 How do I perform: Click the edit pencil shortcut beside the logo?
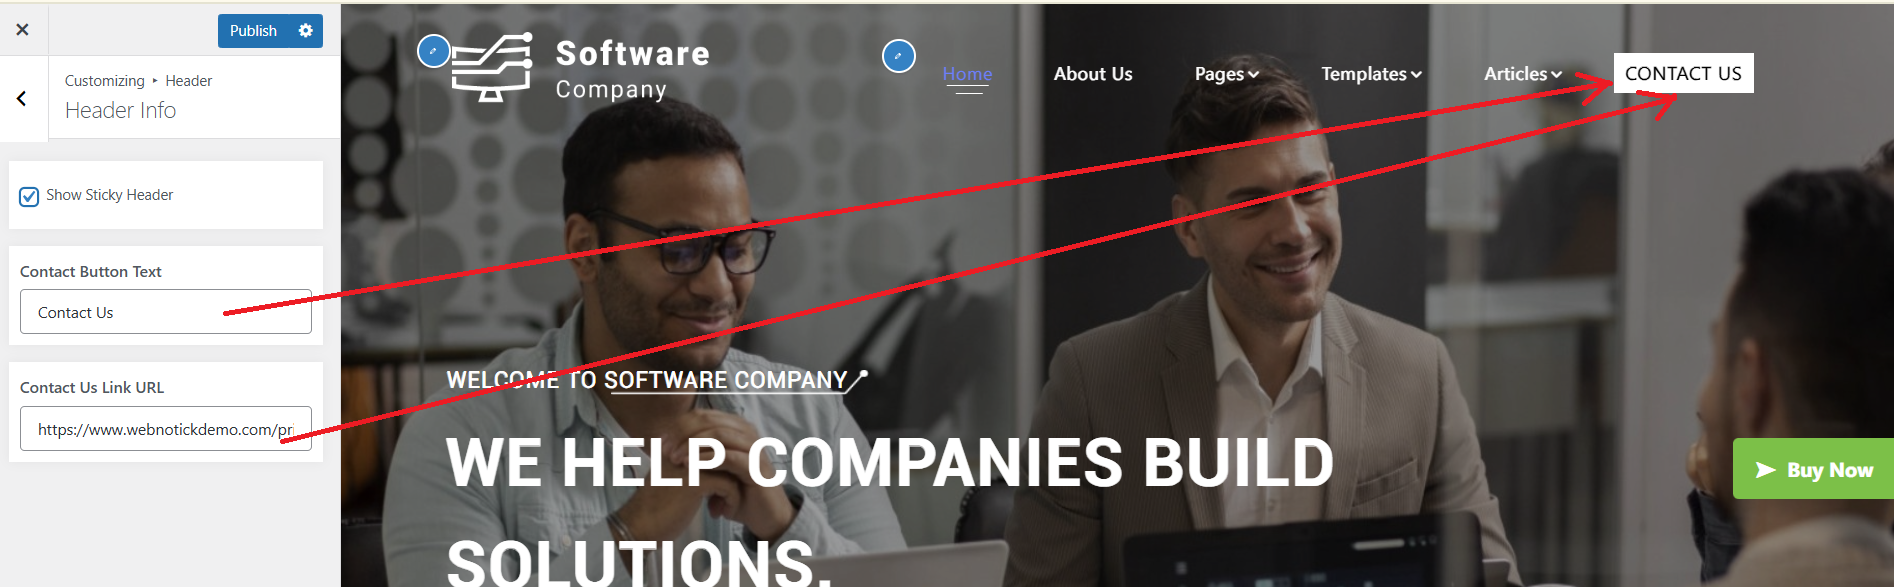click(433, 51)
